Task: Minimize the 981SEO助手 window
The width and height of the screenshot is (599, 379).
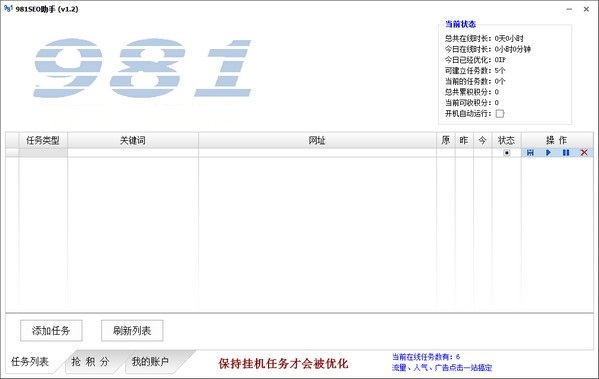Action: point(569,9)
